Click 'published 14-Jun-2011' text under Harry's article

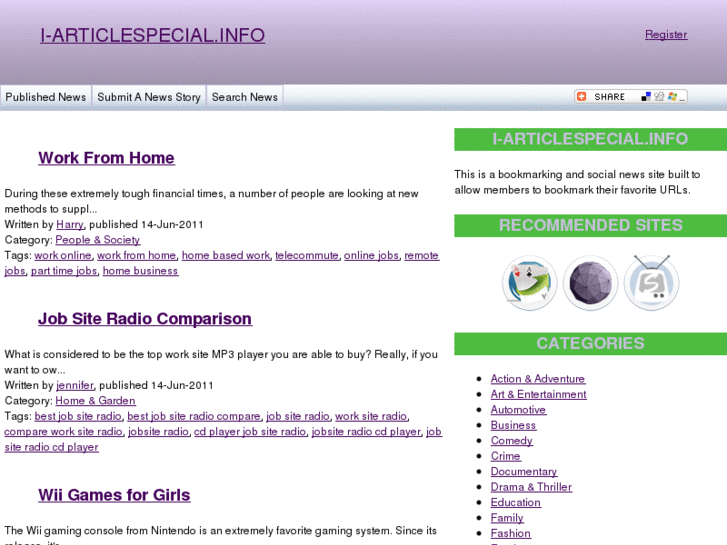pyautogui.click(x=146, y=224)
